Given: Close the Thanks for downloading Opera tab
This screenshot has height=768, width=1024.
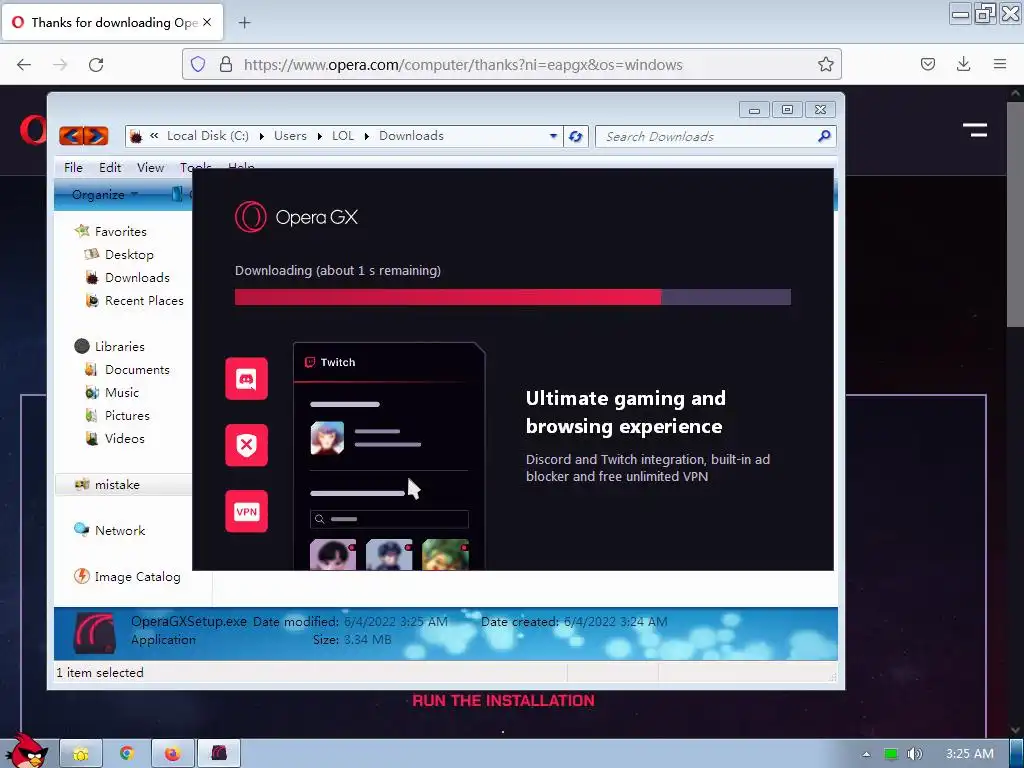Looking at the screenshot, I should coord(207,22).
